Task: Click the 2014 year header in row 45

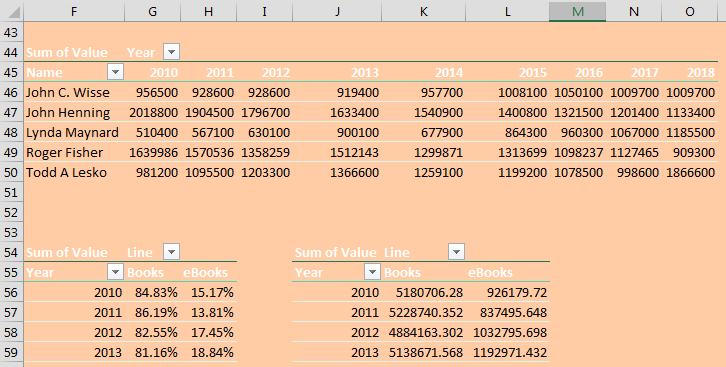Action: coord(423,72)
